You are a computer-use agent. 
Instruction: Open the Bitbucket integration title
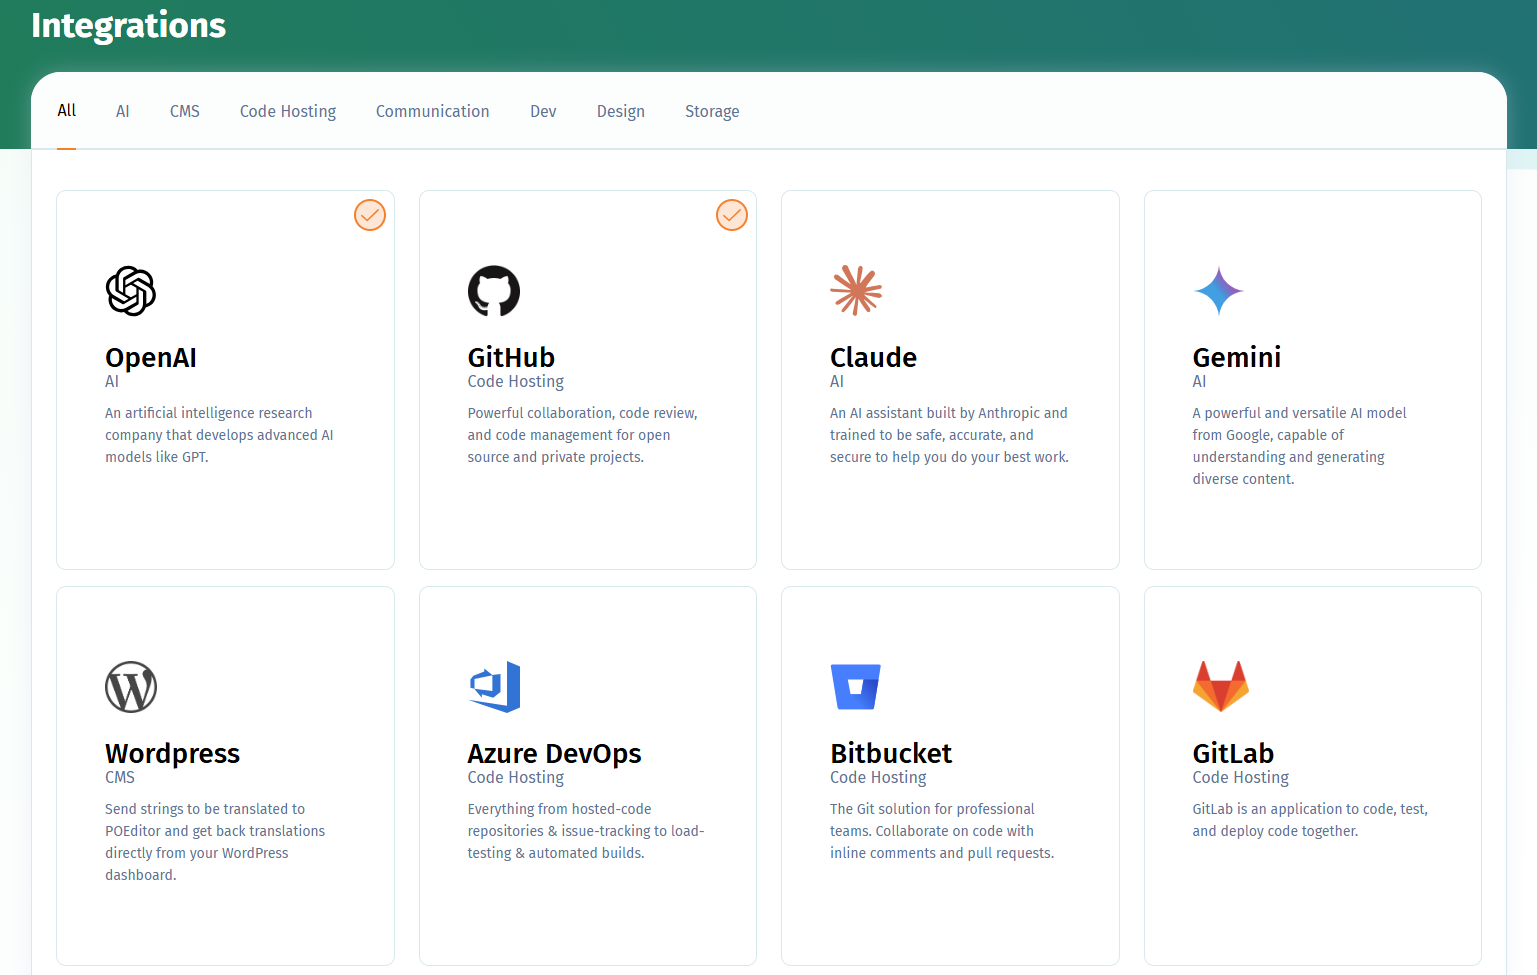point(891,753)
